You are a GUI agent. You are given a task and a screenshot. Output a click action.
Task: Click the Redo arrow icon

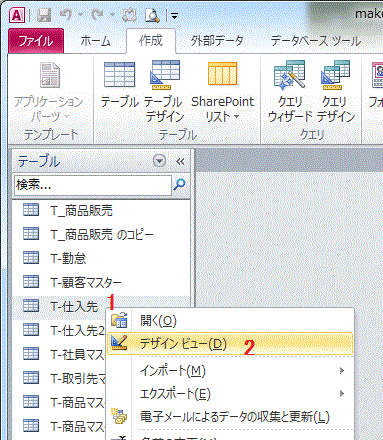click(x=98, y=14)
